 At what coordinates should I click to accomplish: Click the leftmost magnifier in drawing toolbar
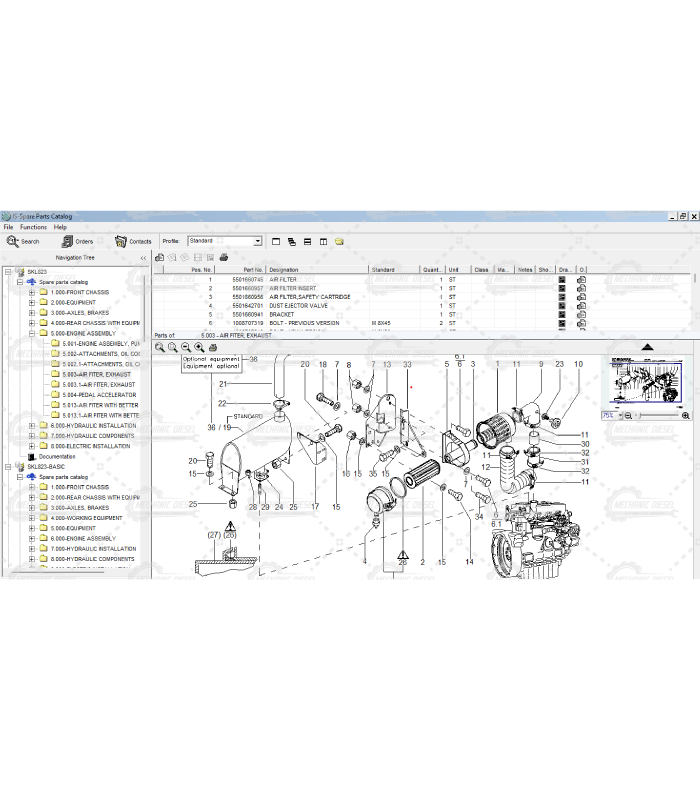point(160,347)
